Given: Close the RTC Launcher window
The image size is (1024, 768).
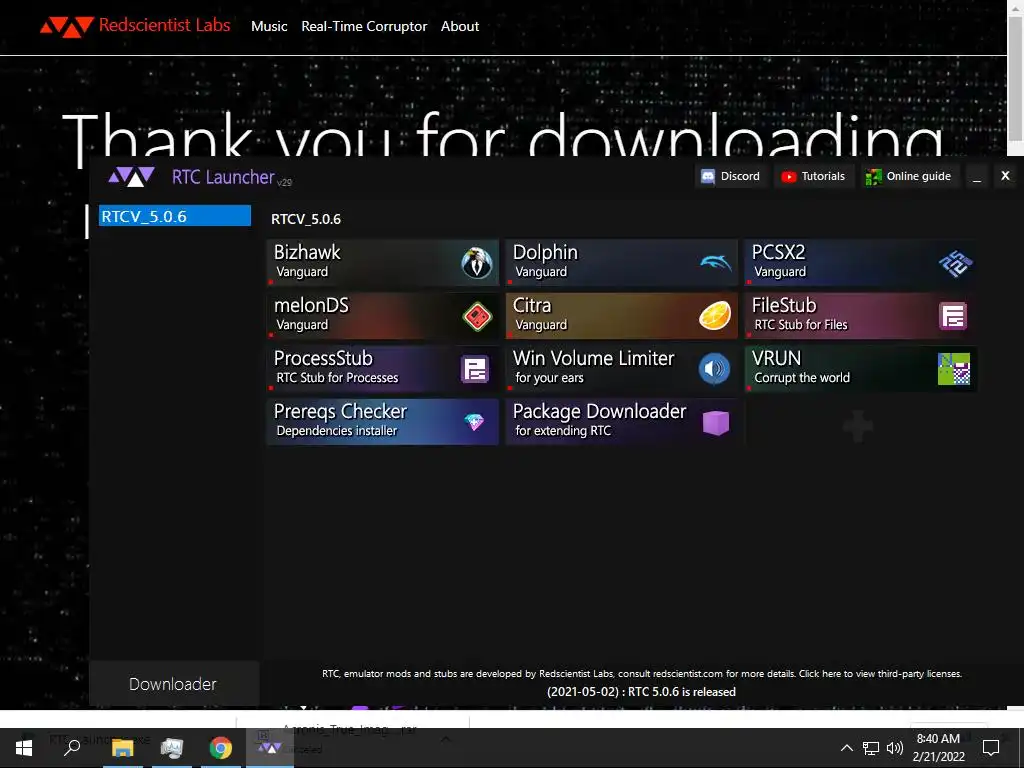Looking at the screenshot, I should click(x=1005, y=176).
